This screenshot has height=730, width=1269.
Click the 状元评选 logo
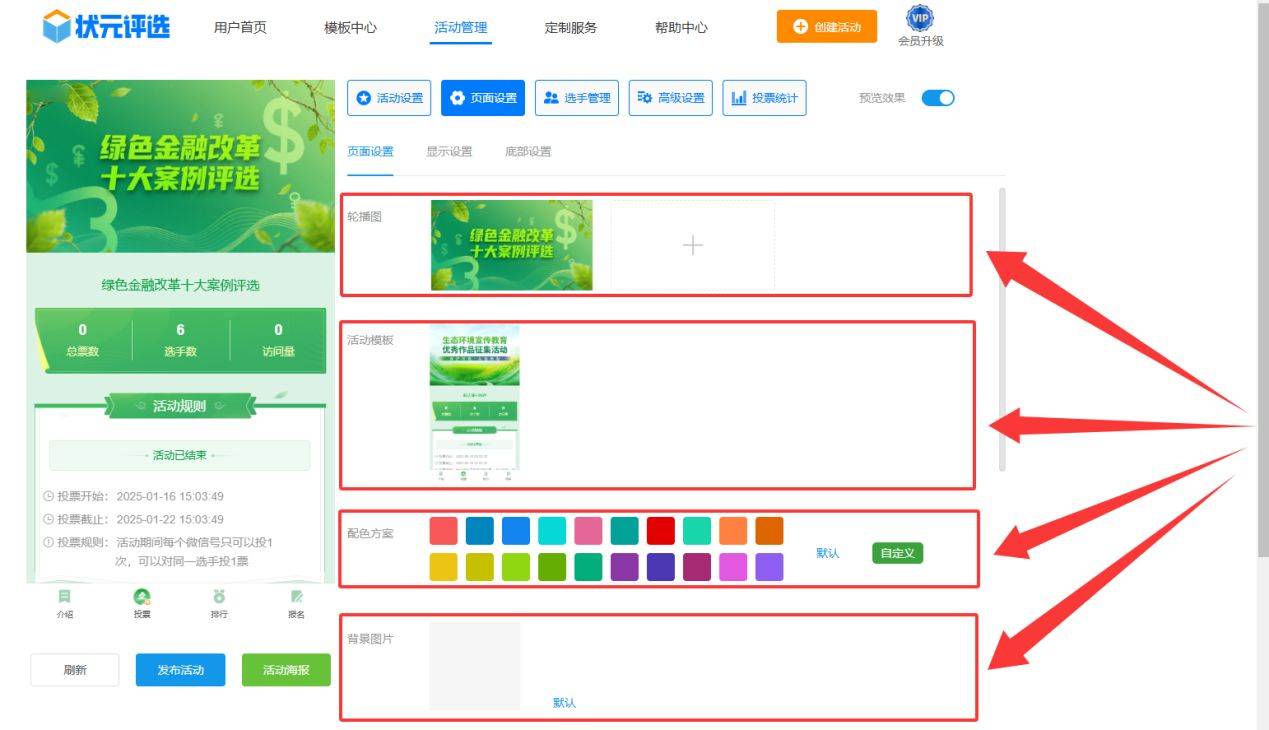pyautogui.click(x=106, y=27)
